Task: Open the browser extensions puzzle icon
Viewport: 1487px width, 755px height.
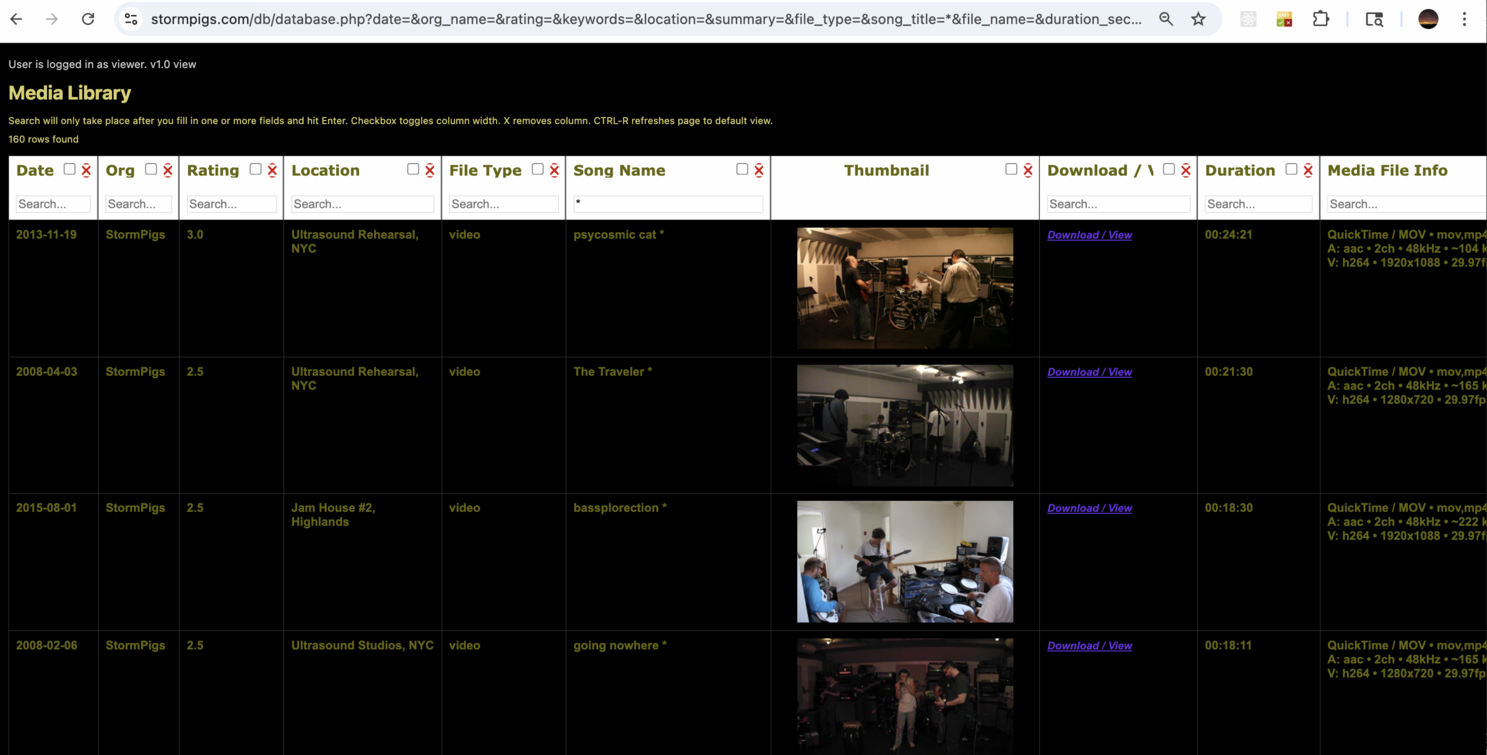Action: click(1321, 19)
